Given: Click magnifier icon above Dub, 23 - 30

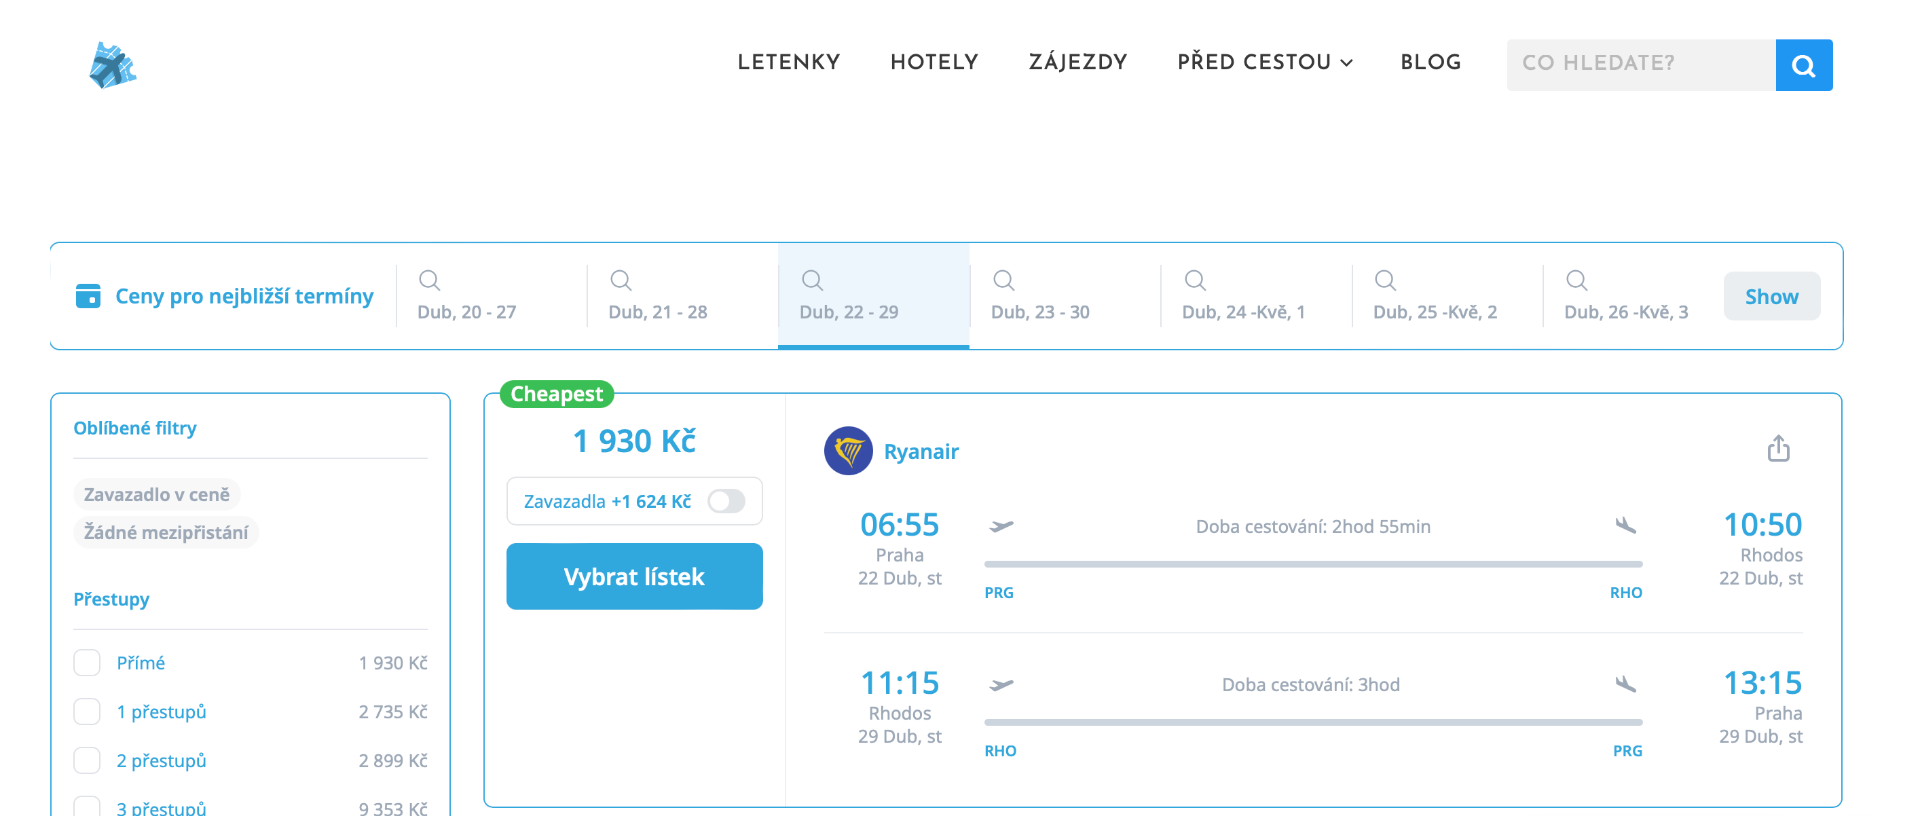Looking at the screenshot, I should point(1003,280).
